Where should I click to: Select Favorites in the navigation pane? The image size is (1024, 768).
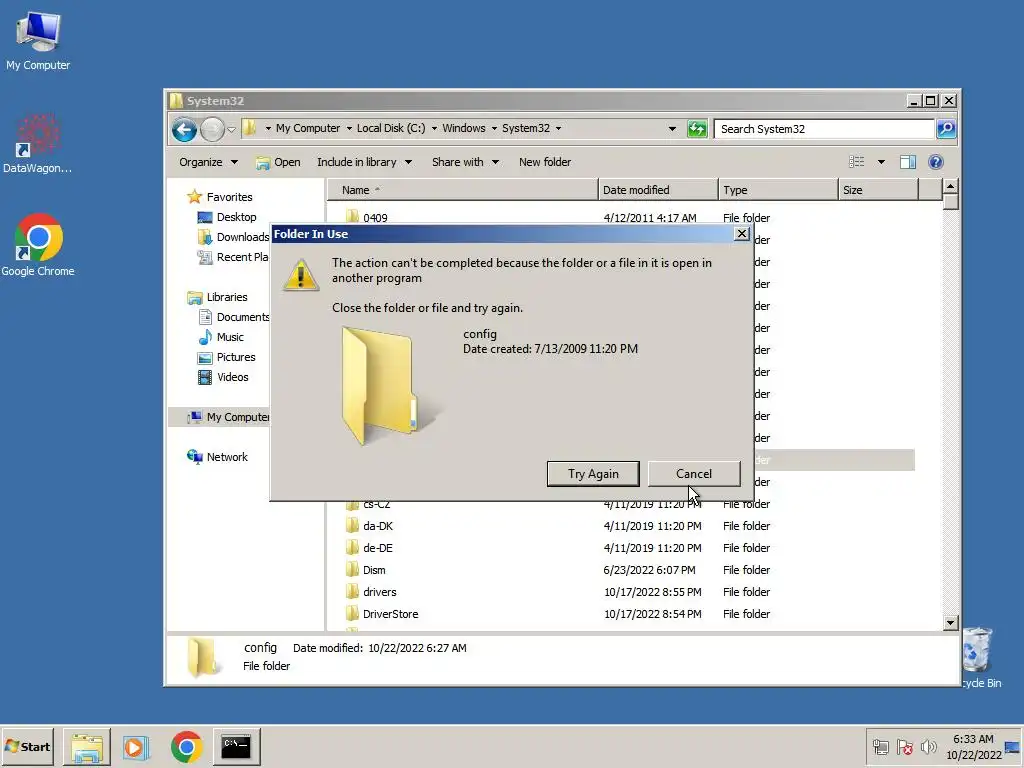click(x=220, y=197)
